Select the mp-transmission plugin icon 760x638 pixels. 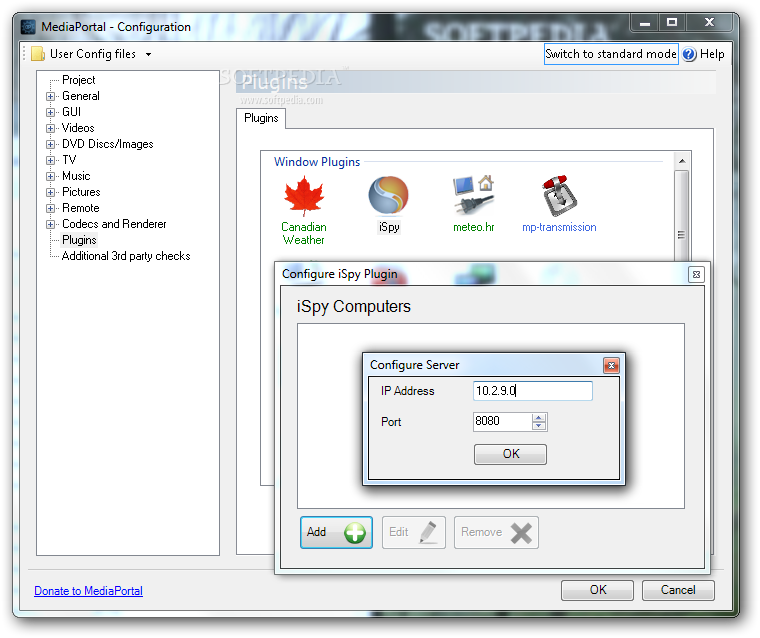[x=559, y=195]
